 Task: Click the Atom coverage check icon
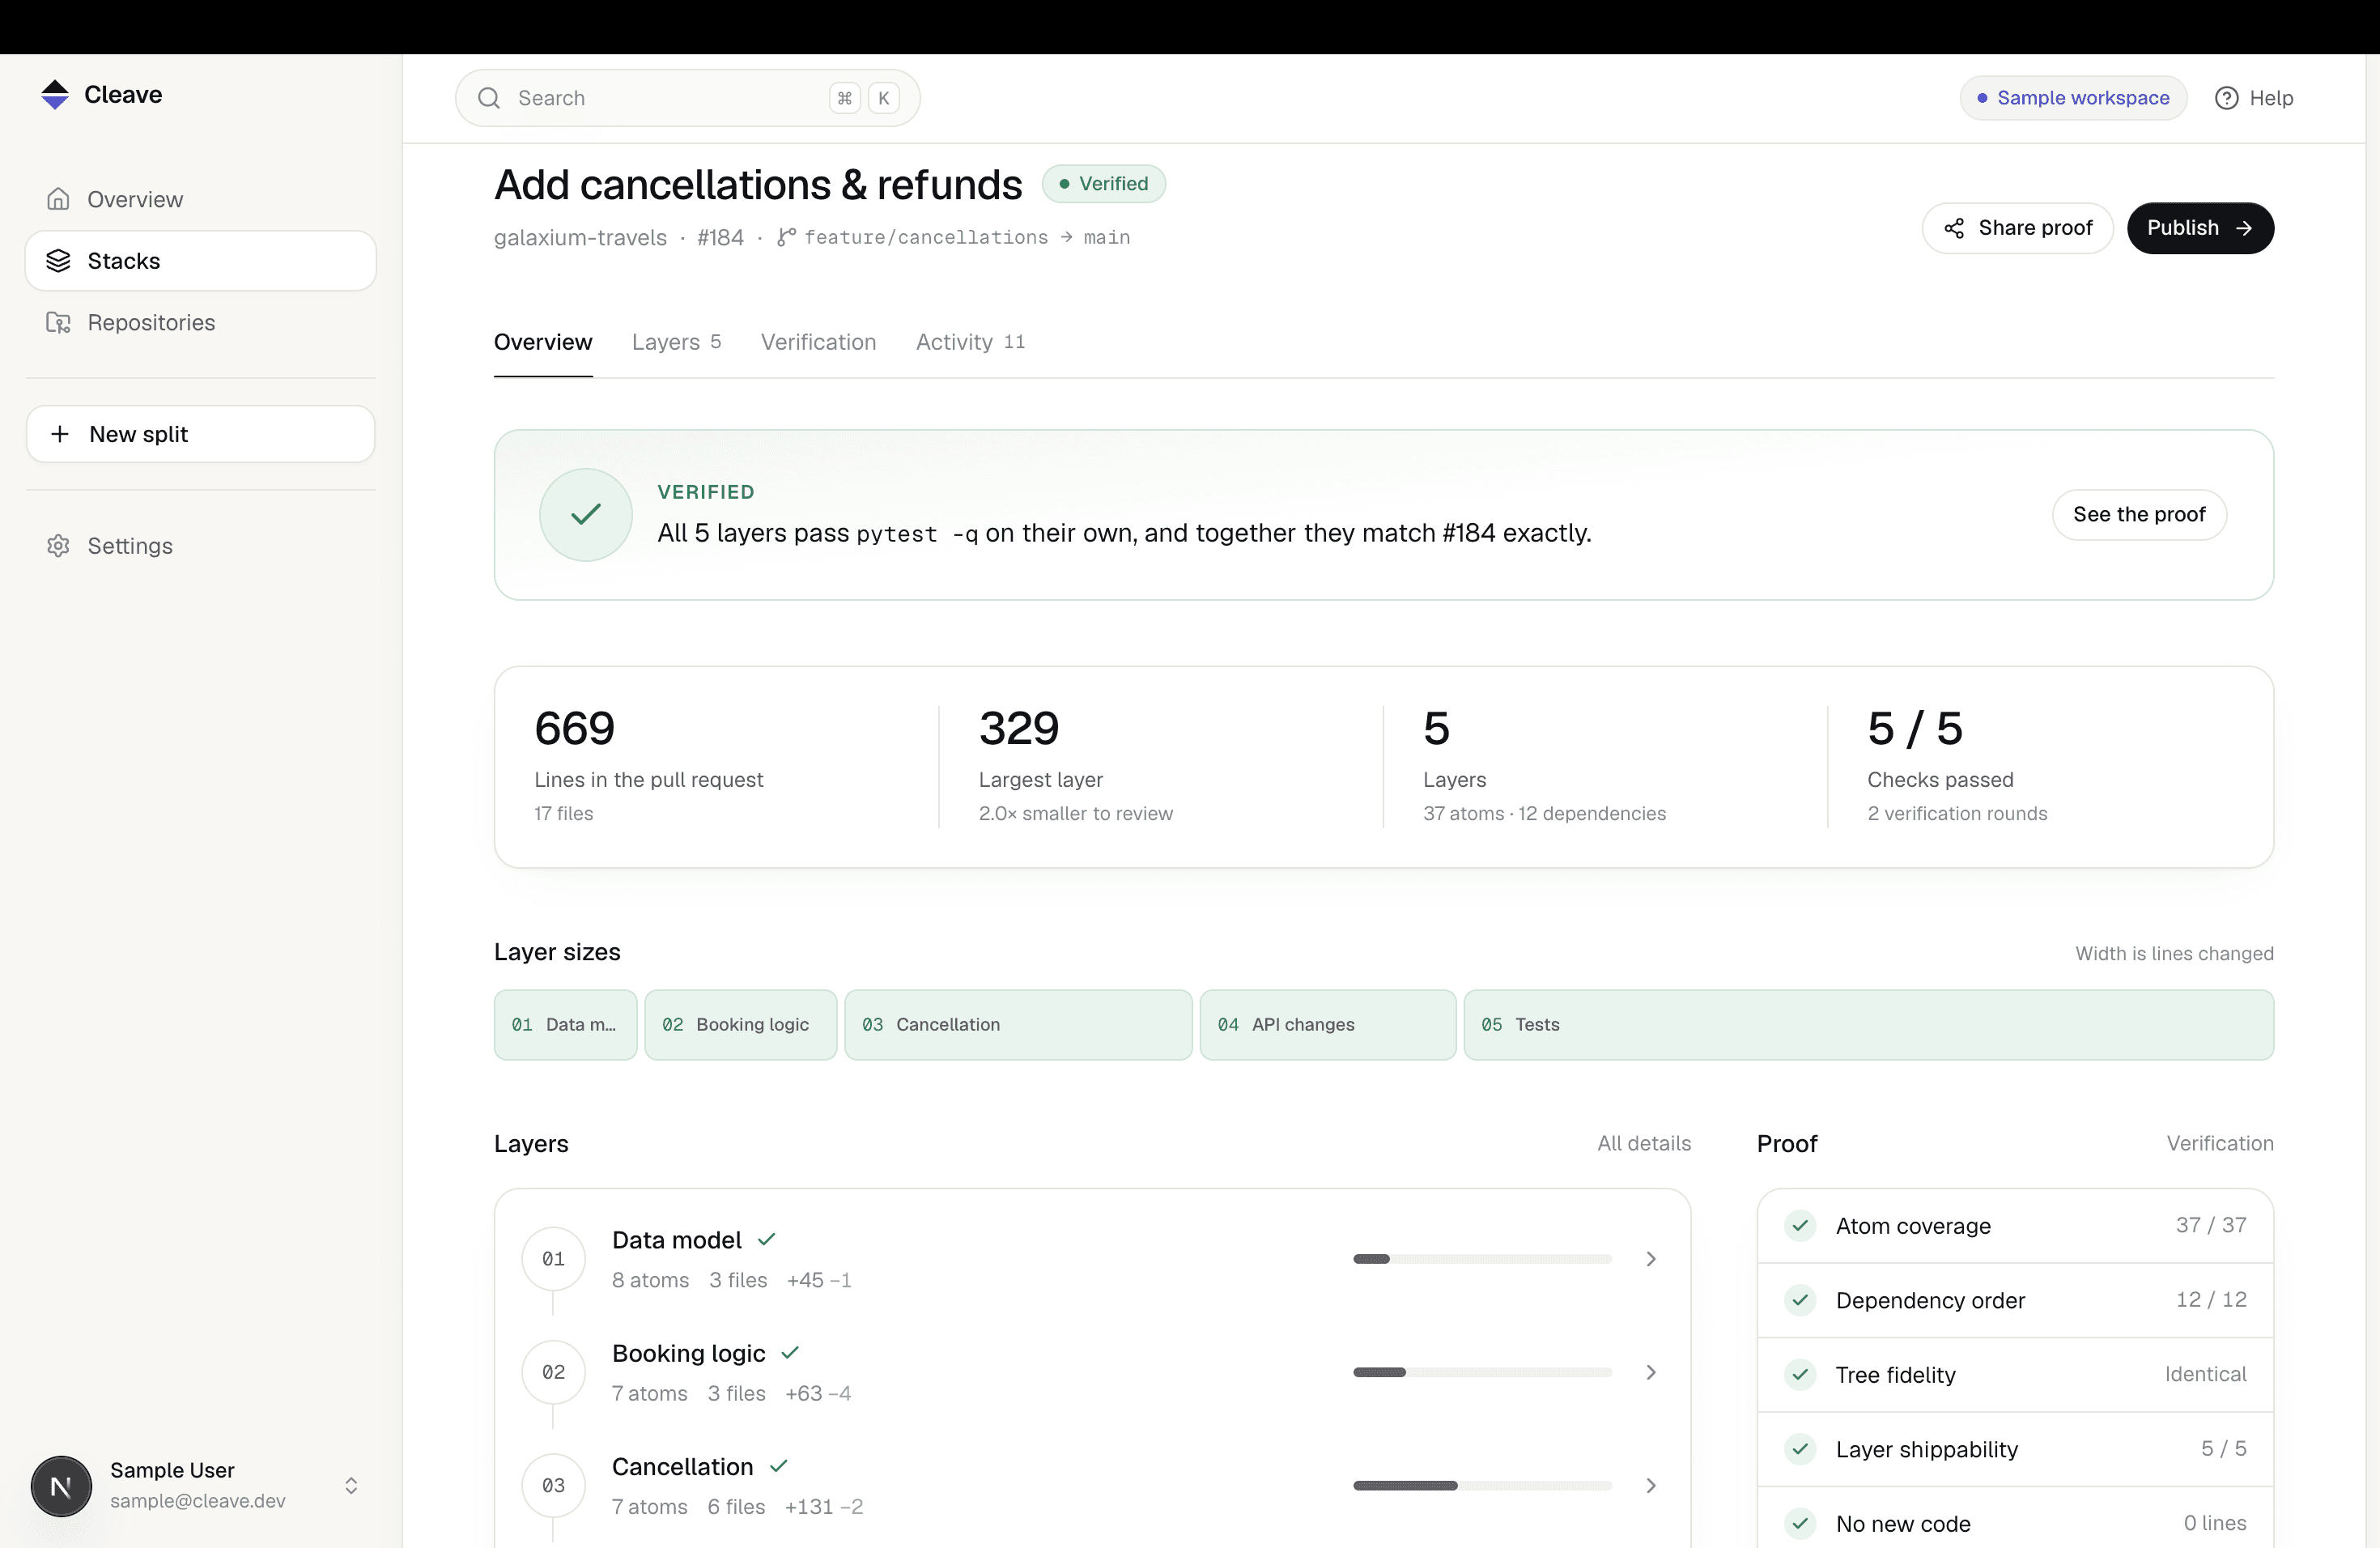point(1800,1225)
